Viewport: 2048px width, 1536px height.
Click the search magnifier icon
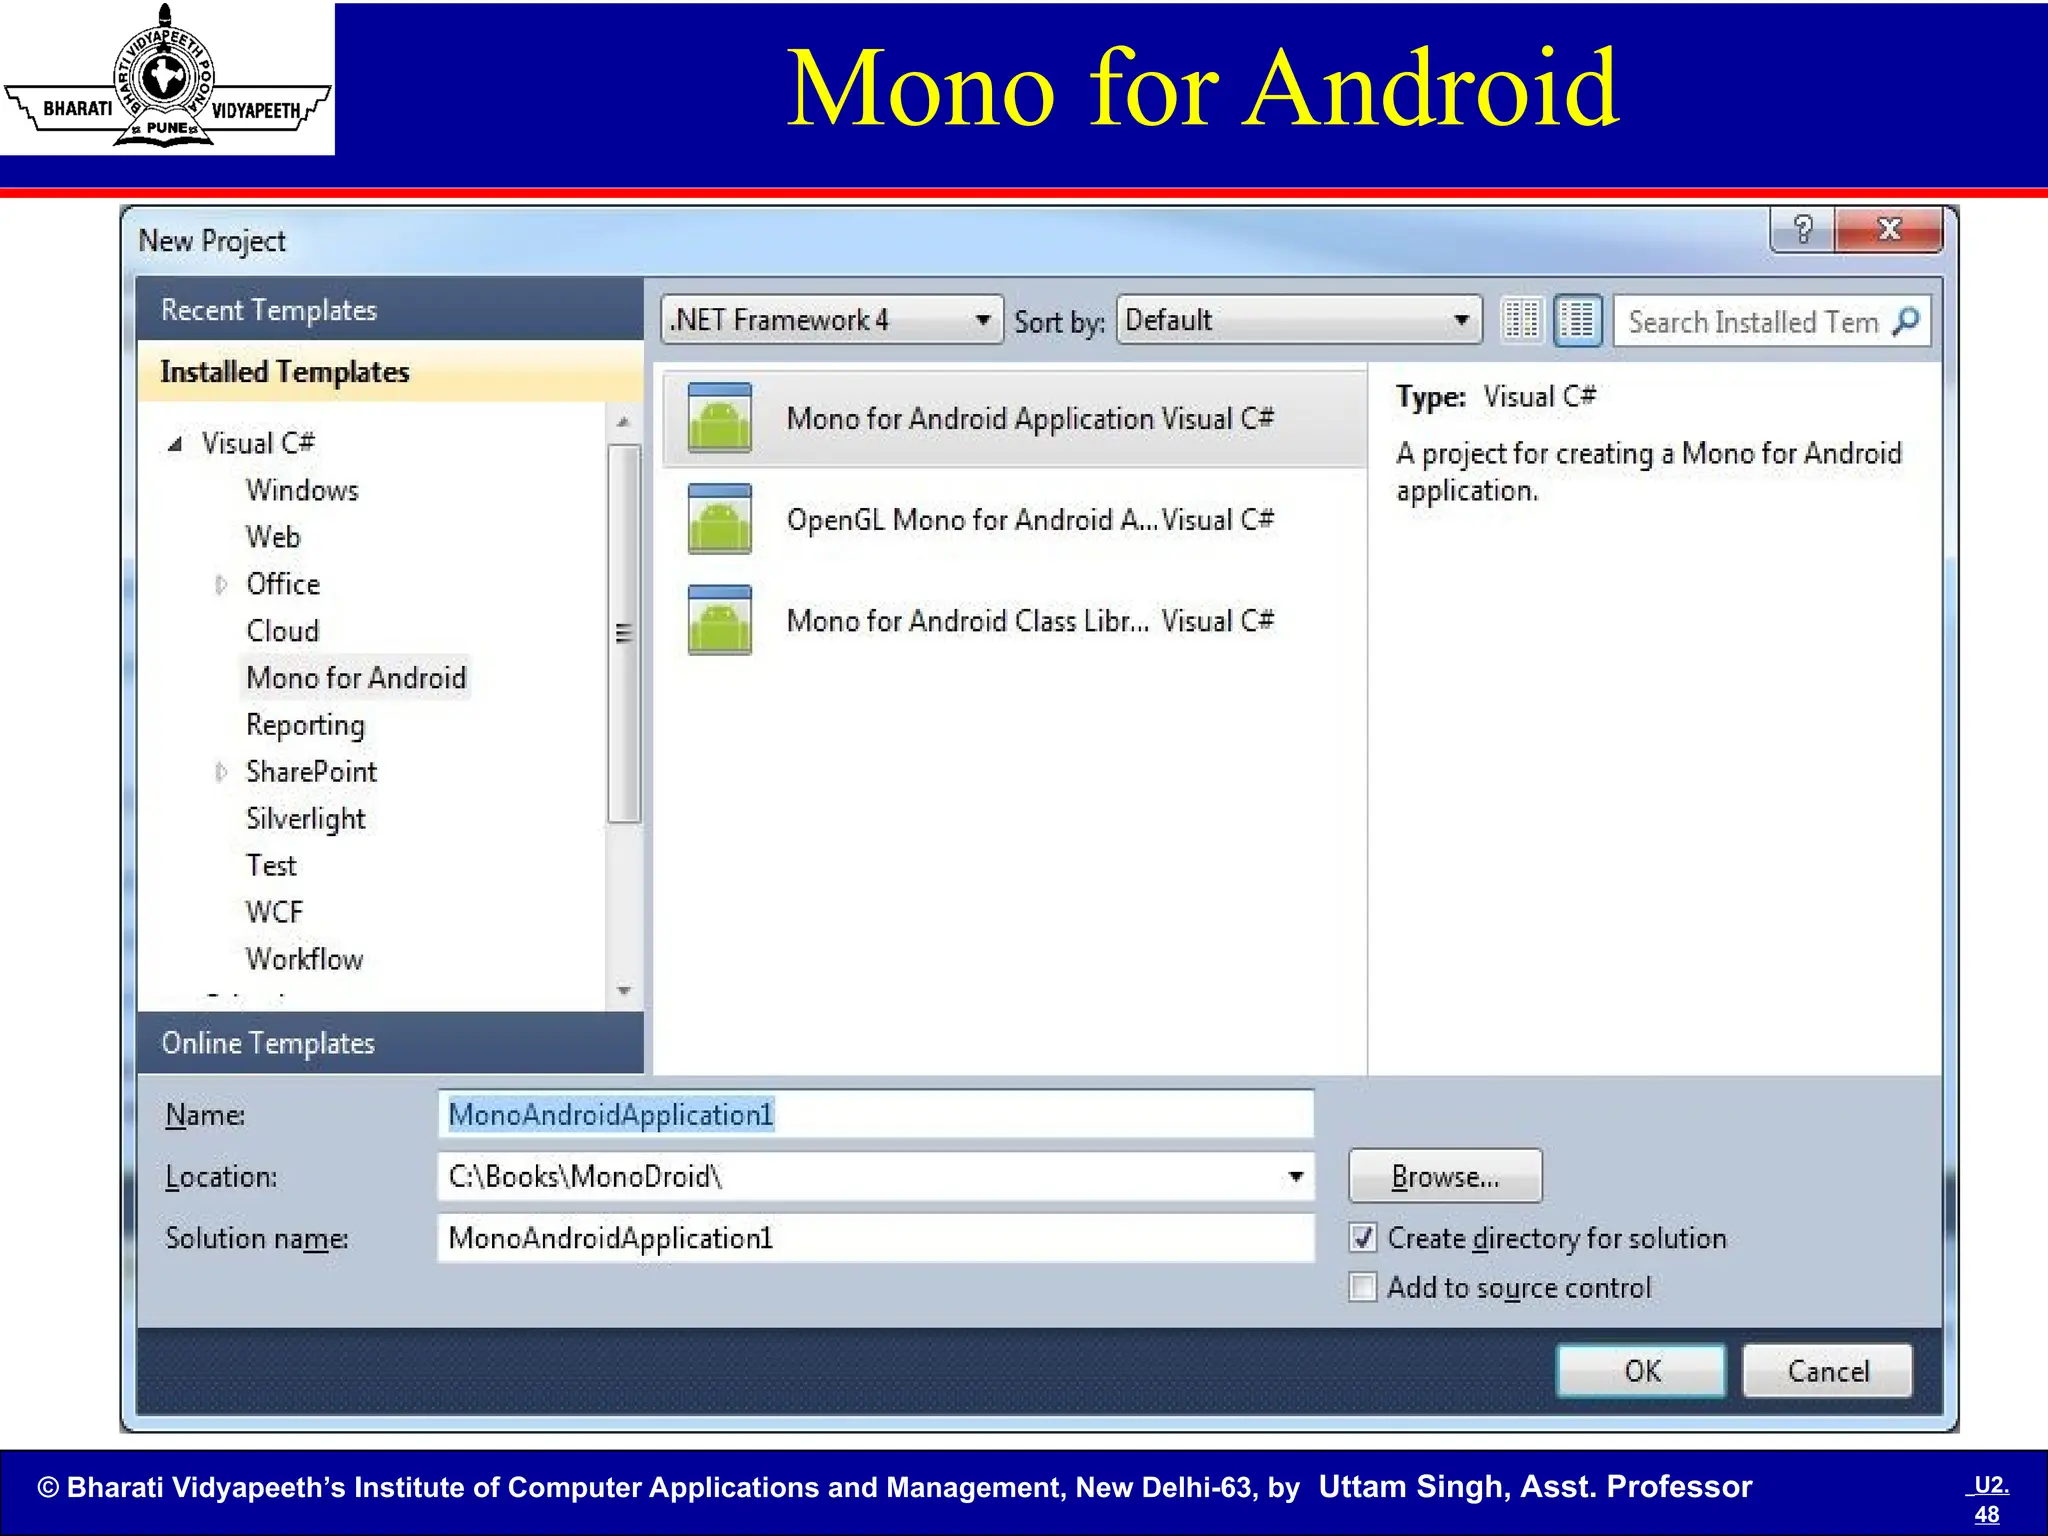coord(1907,321)
